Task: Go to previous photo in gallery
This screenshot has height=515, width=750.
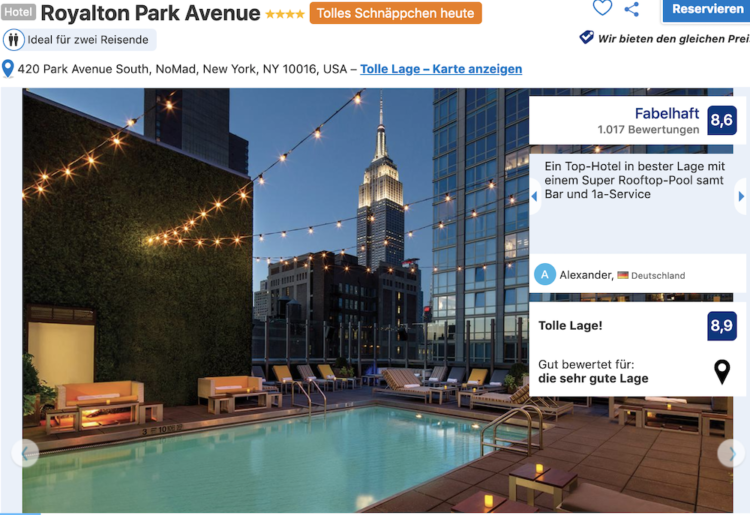Action: [25, 453]
